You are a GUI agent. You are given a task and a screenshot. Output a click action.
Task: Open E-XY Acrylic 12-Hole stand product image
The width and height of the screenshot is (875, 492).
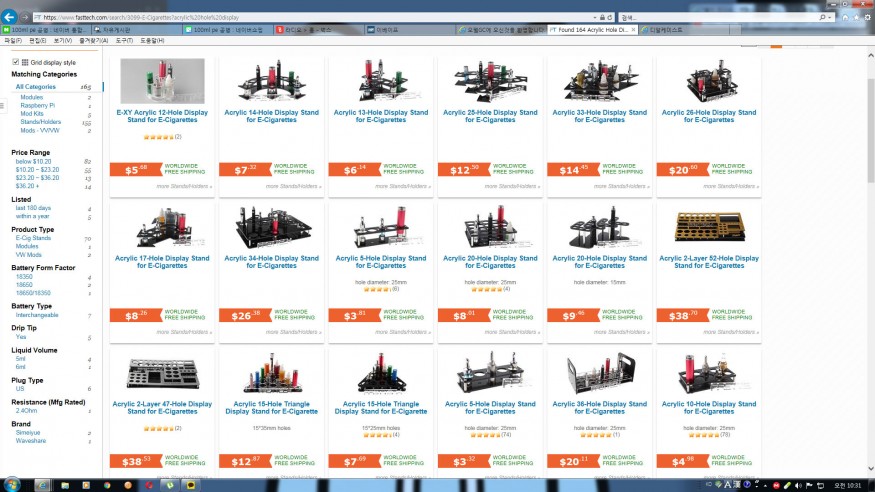160,81
